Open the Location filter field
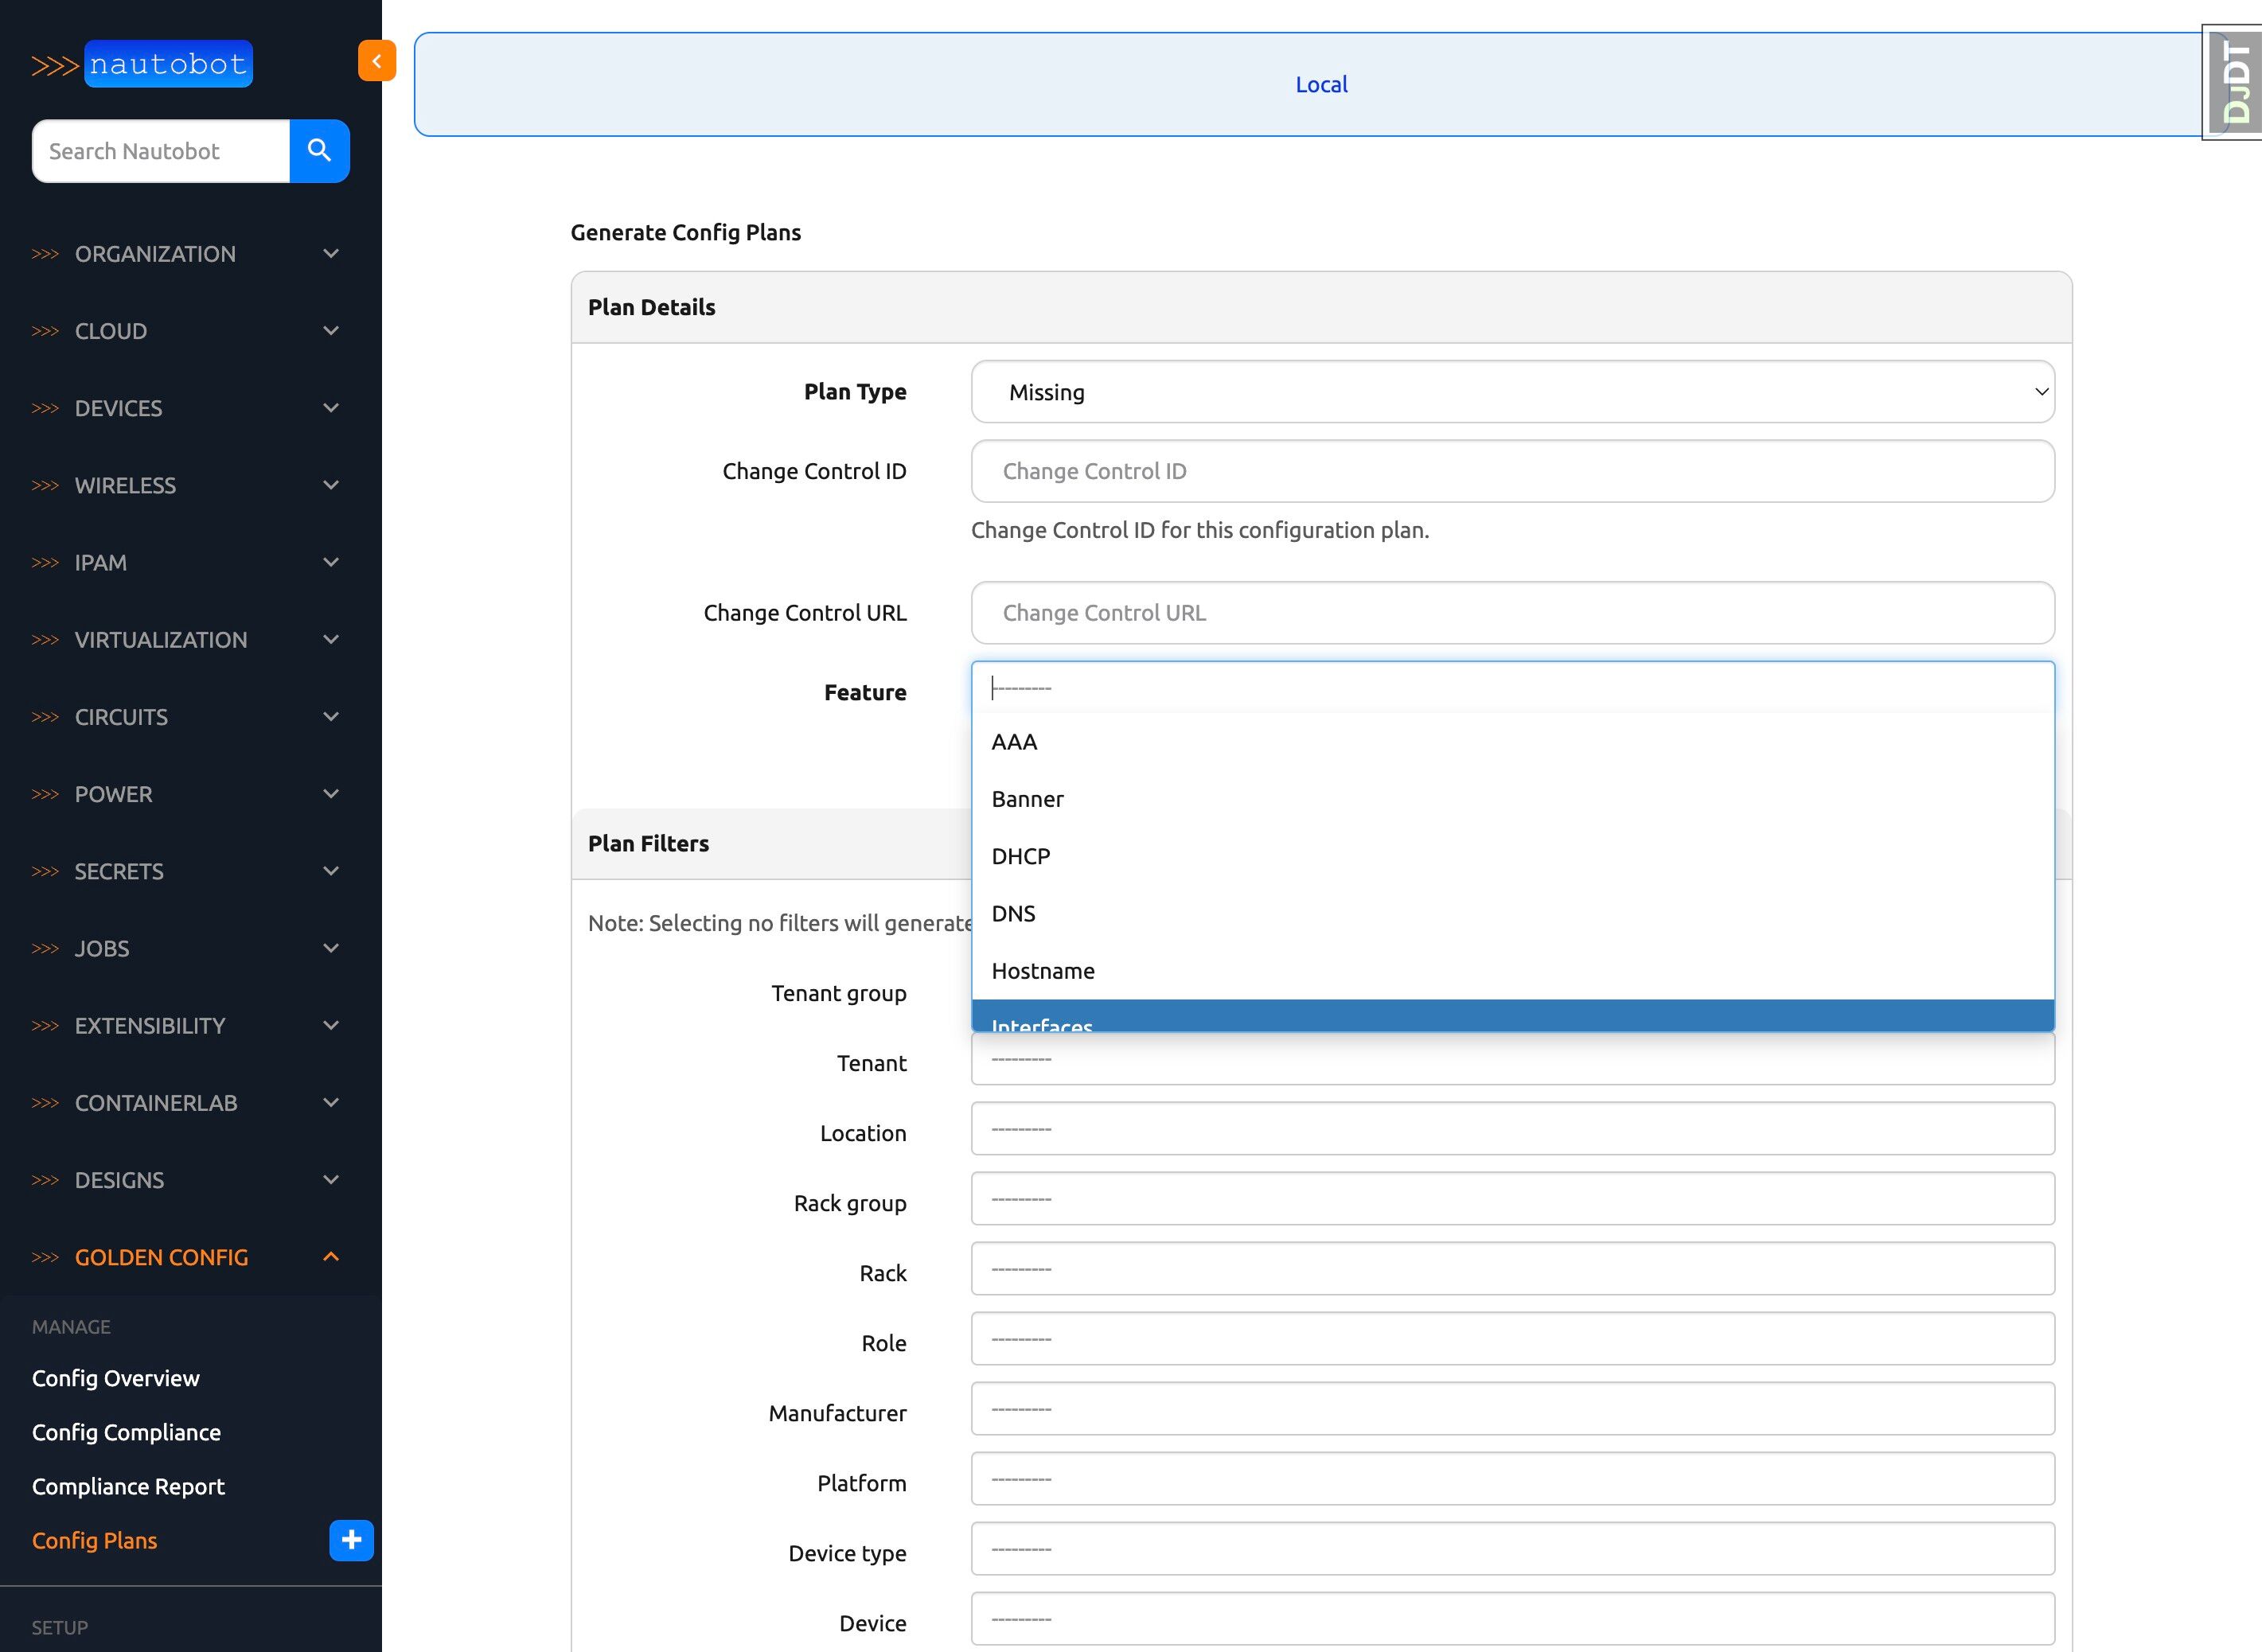The height and width of the screenshot is (1652, 2262). (x=1512, y=1129)
